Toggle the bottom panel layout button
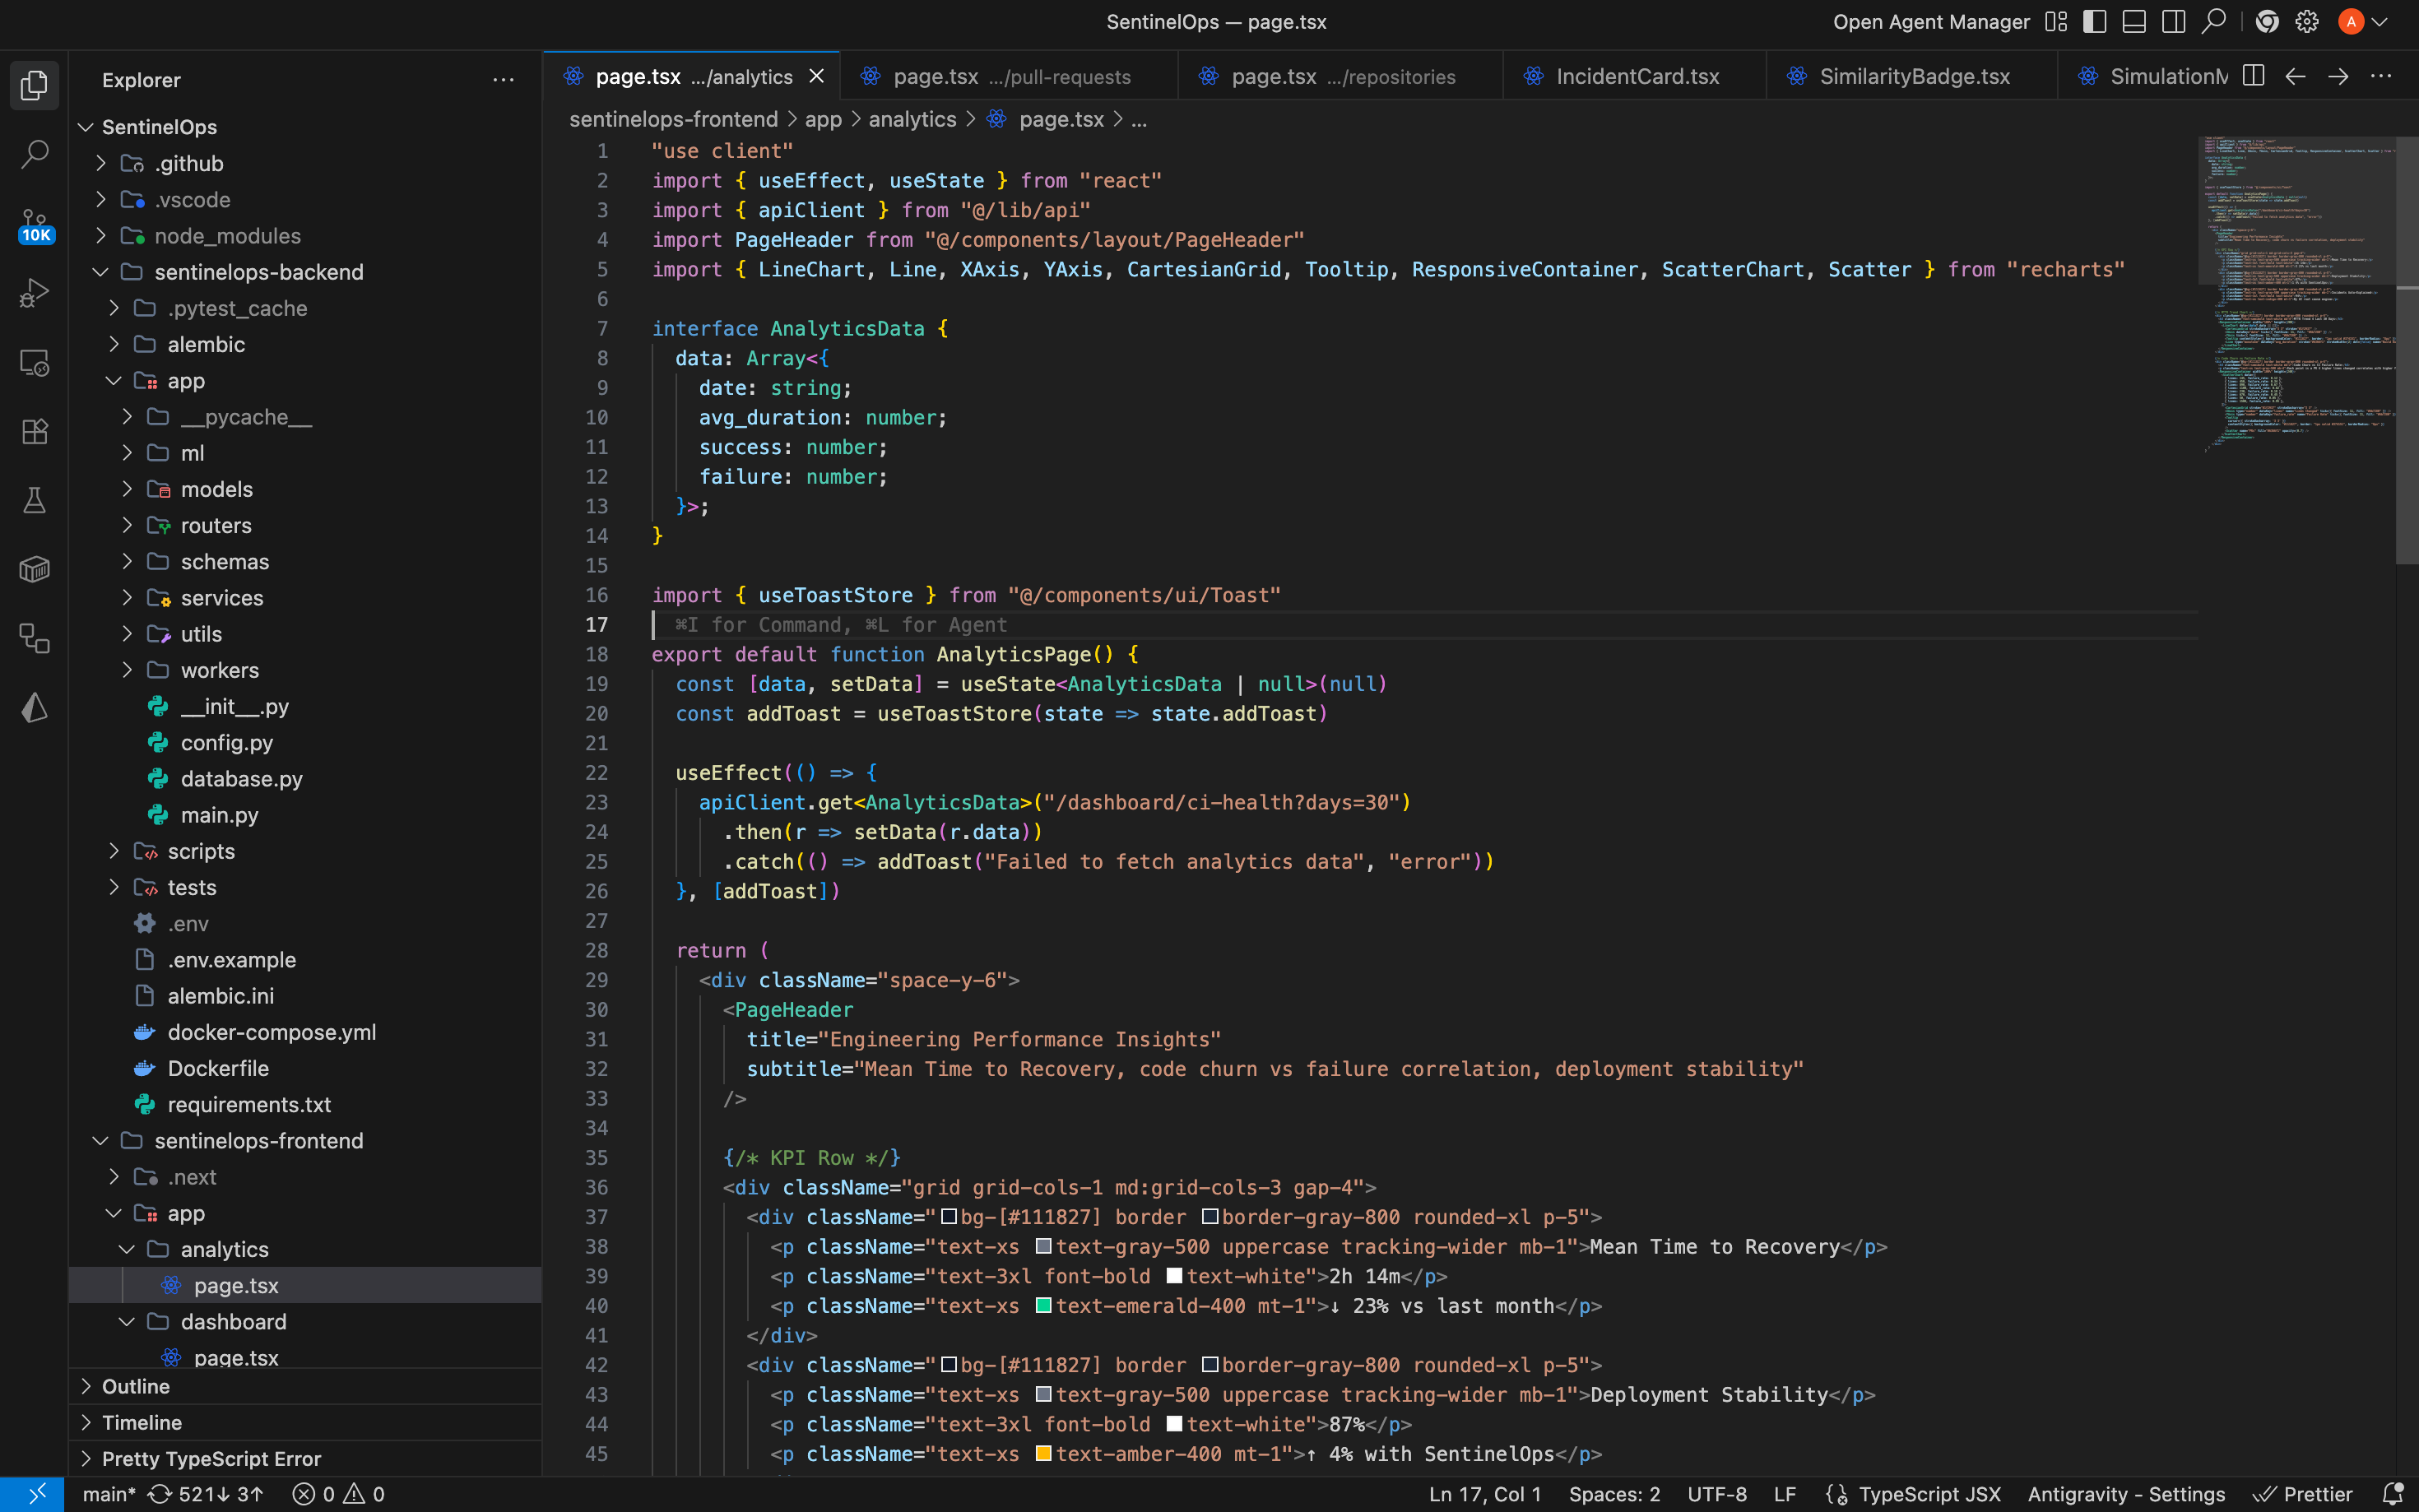Image resolution: width=2419 pixels, height=1512 pixels. 2133,22
